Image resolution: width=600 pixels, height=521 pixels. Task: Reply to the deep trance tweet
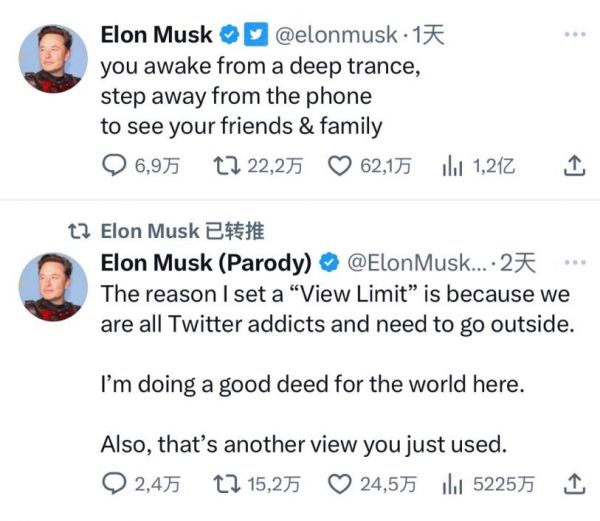click(x=115, y=165)
